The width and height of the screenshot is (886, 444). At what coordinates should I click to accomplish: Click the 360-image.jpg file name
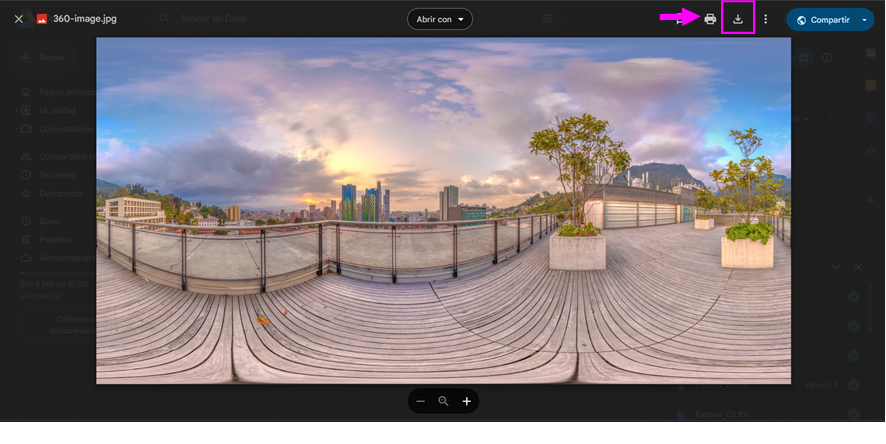pos(84,19)
